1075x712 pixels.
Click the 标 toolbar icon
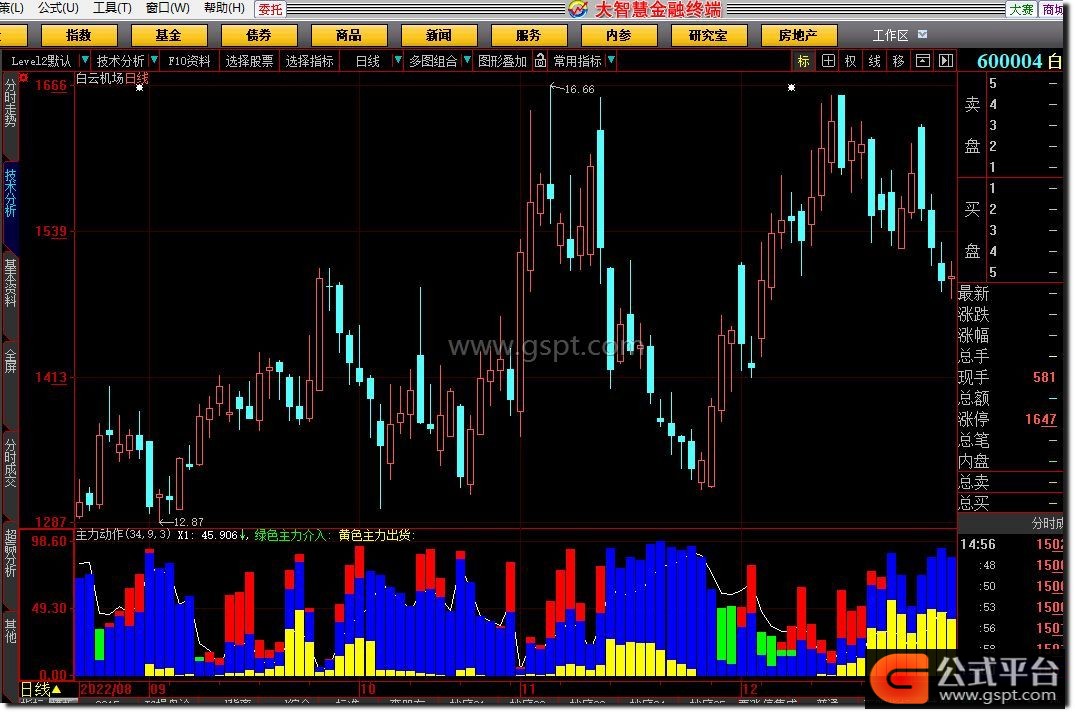pos(804,61)
